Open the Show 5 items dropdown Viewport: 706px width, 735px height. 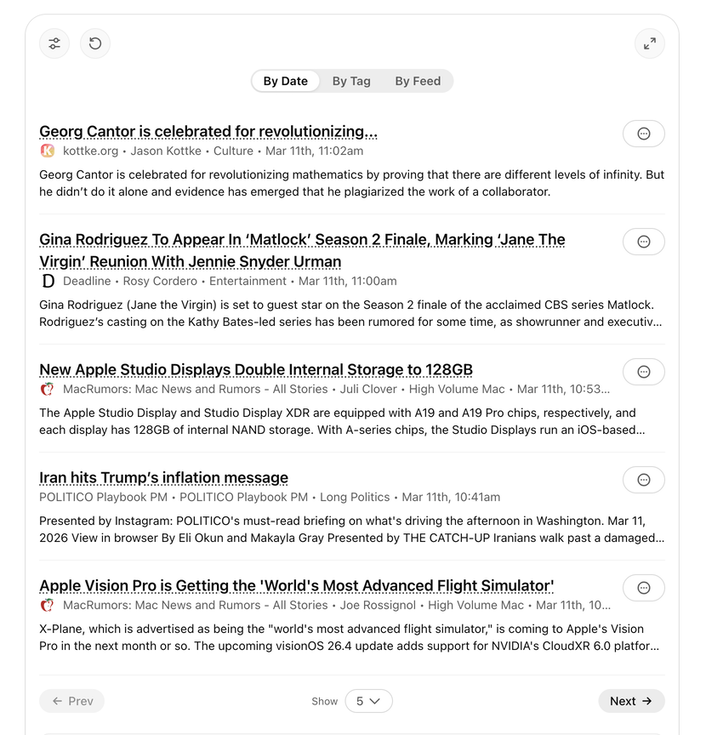coord(368,701)
